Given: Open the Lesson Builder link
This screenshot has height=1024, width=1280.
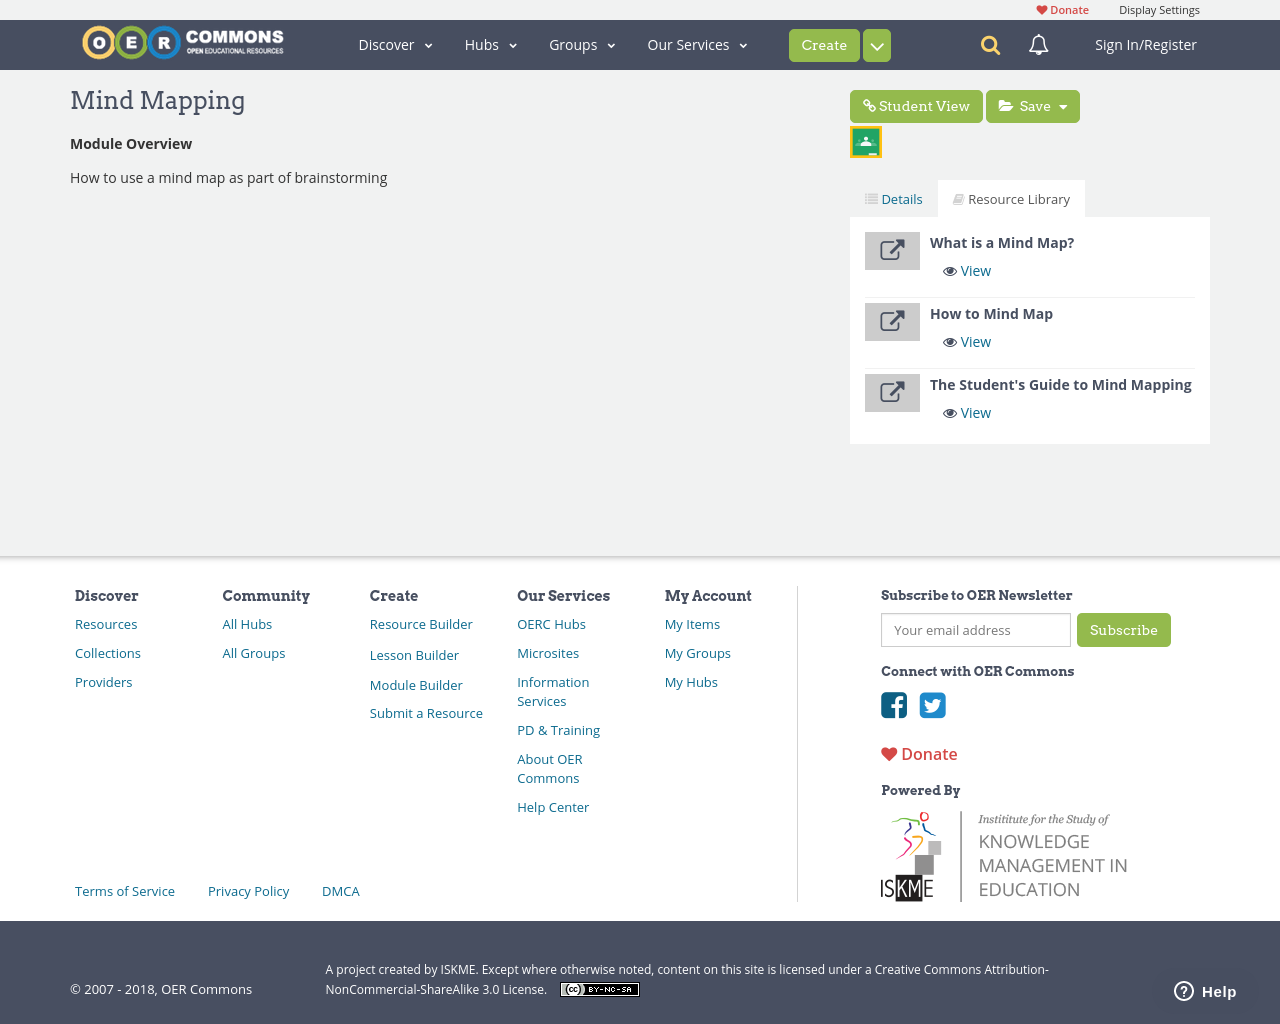Looking at the screenshot, I should point(414,655).
